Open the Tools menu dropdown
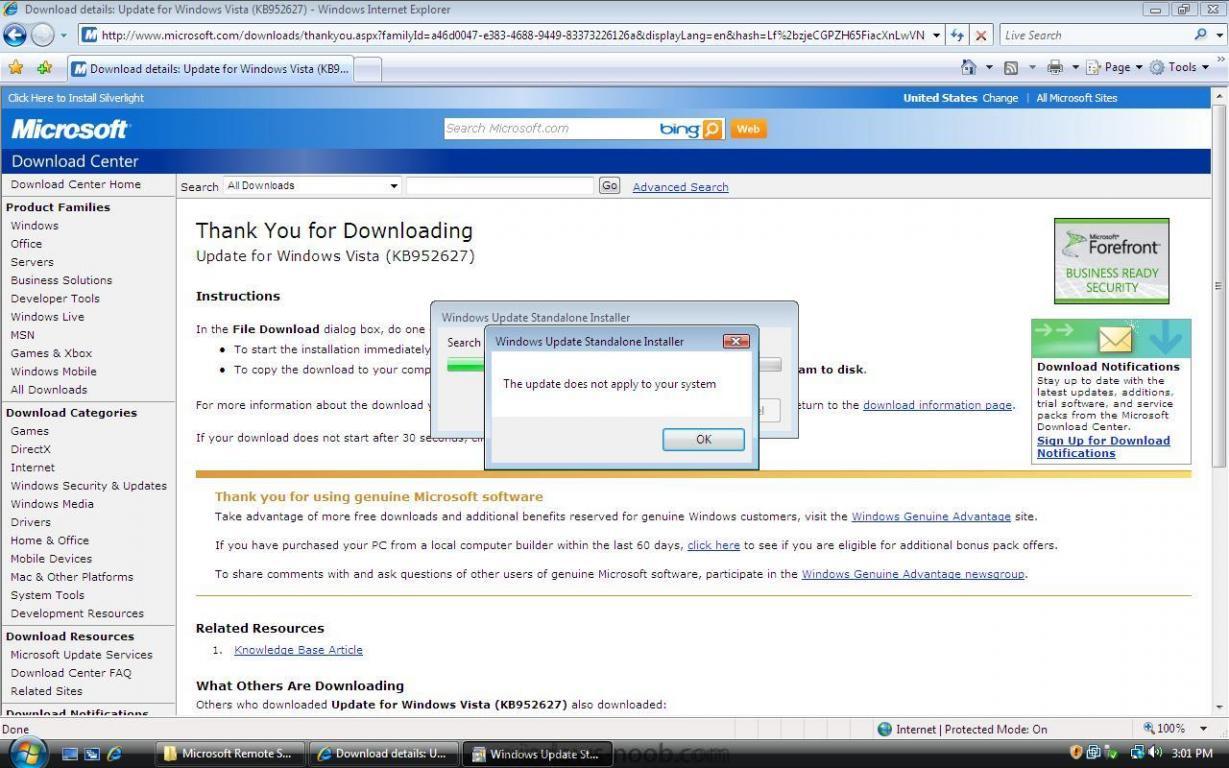 [x=1179, y=68]
